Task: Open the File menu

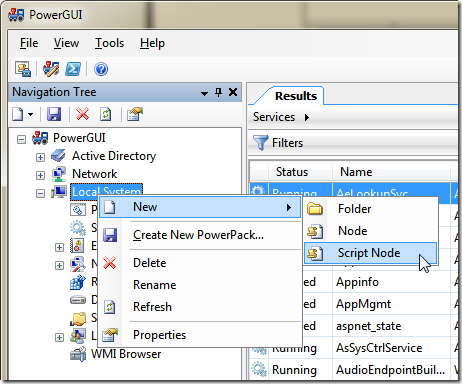Action: (29, 43)
